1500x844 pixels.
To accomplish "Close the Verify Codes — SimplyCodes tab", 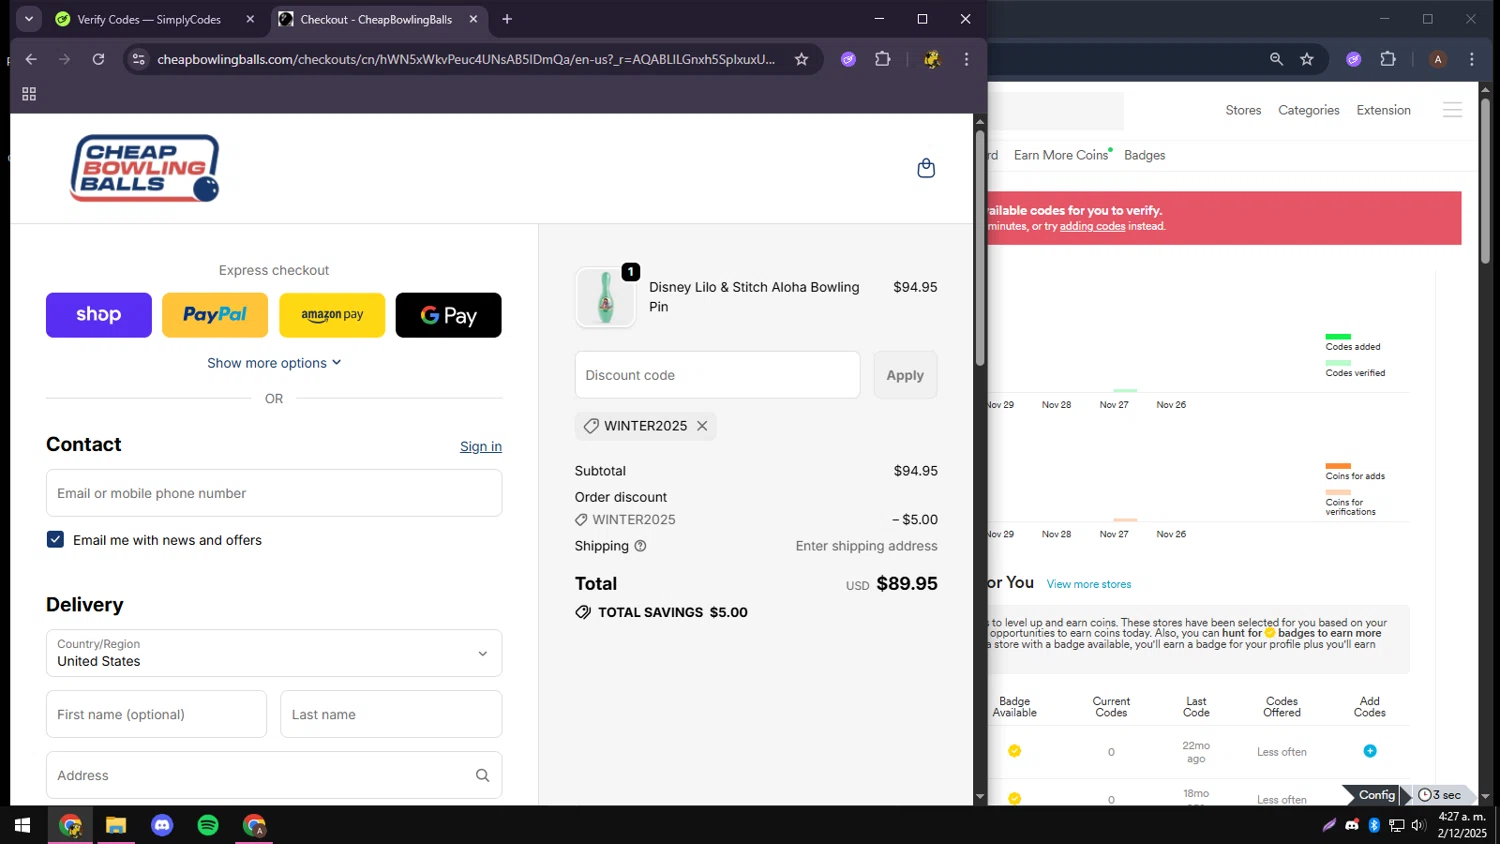I will [250, 19].
